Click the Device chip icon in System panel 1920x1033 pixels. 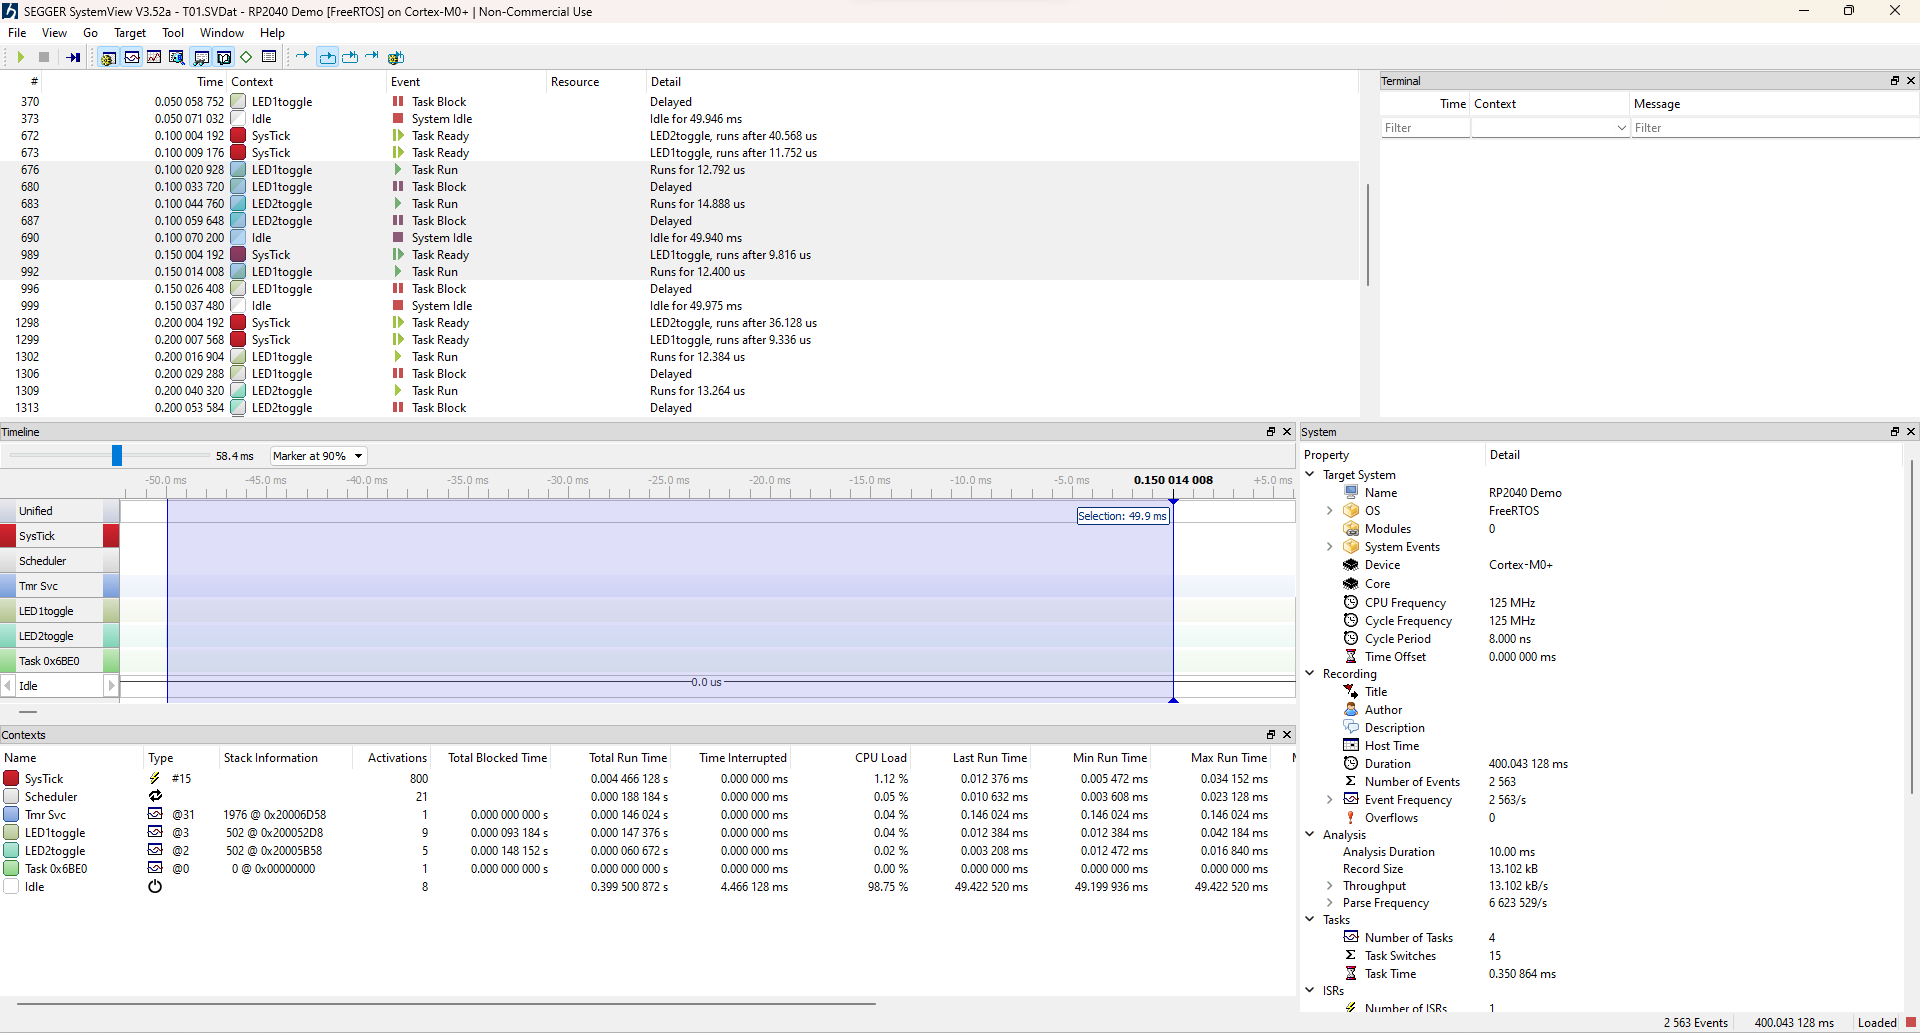1351,565
